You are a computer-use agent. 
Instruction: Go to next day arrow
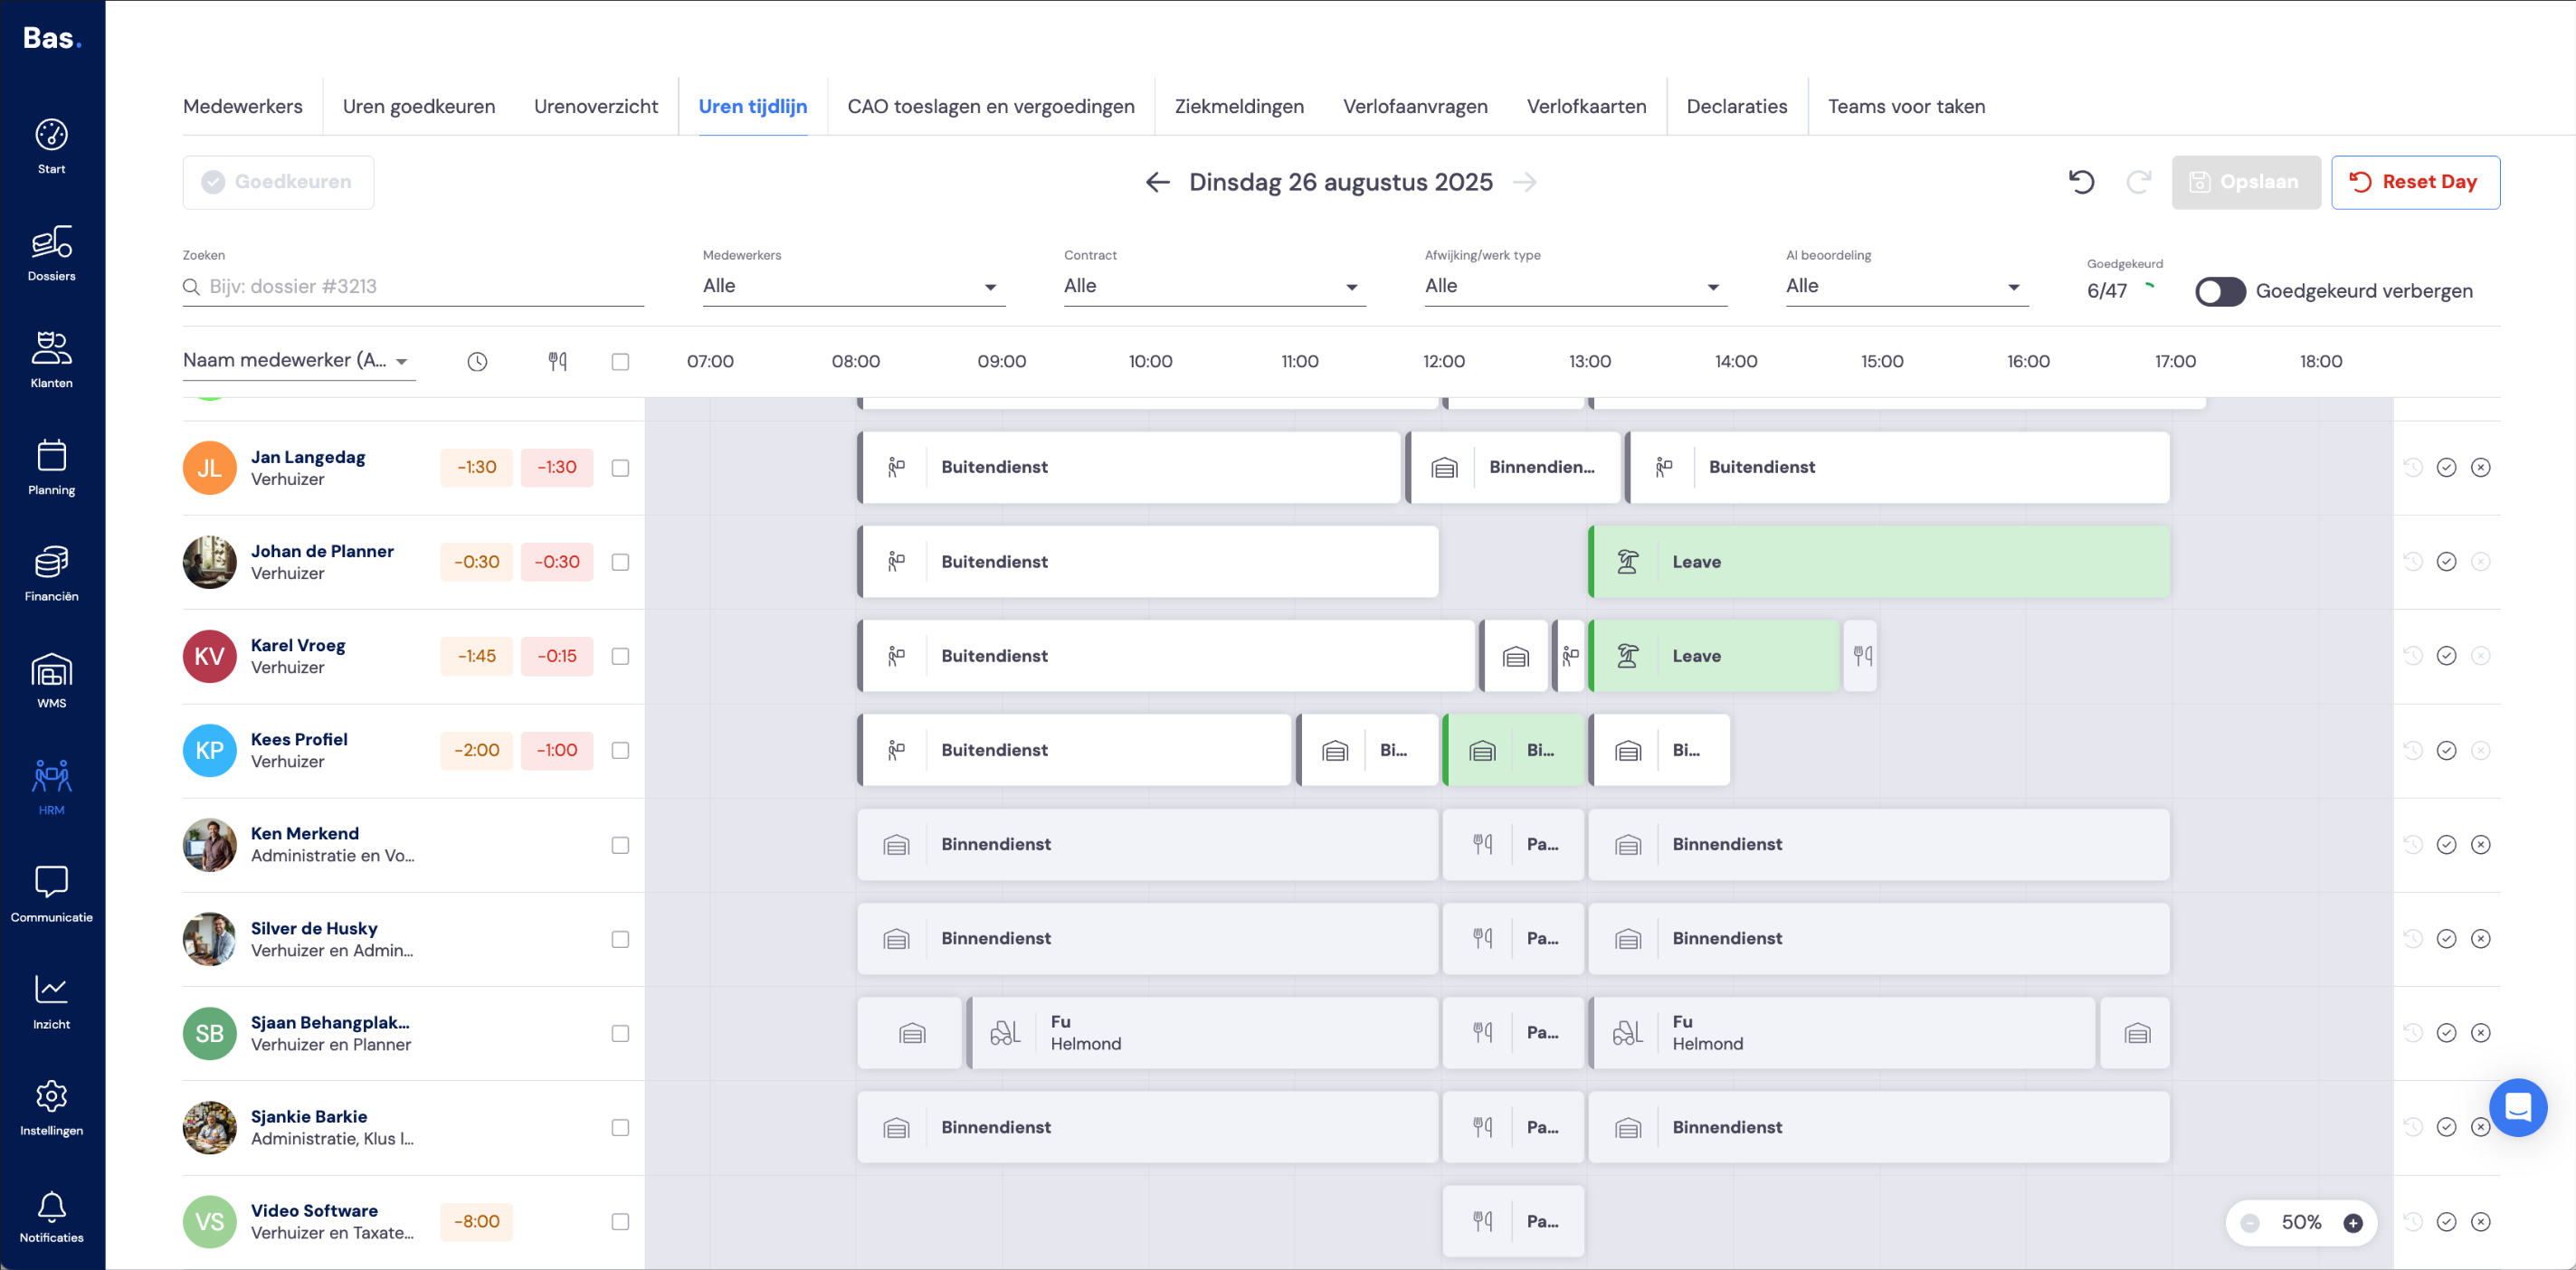[x=1524, y=182]
